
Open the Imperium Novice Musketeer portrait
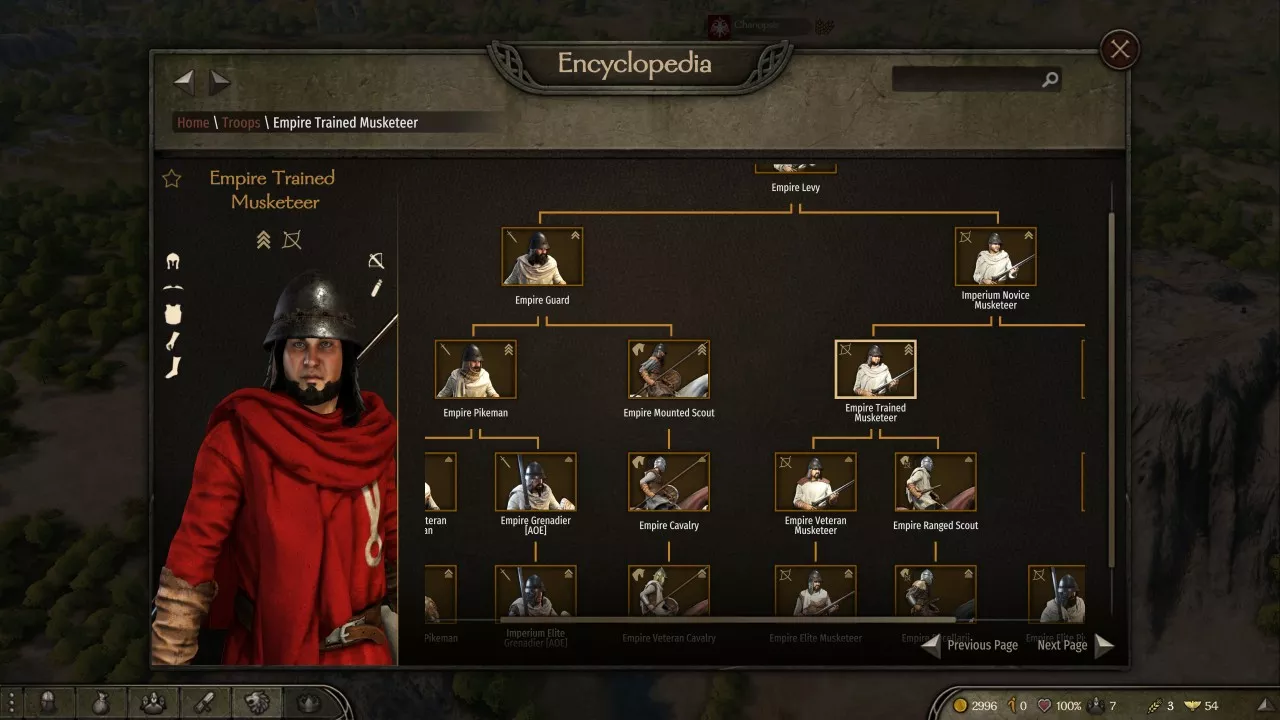pos(995,256)
